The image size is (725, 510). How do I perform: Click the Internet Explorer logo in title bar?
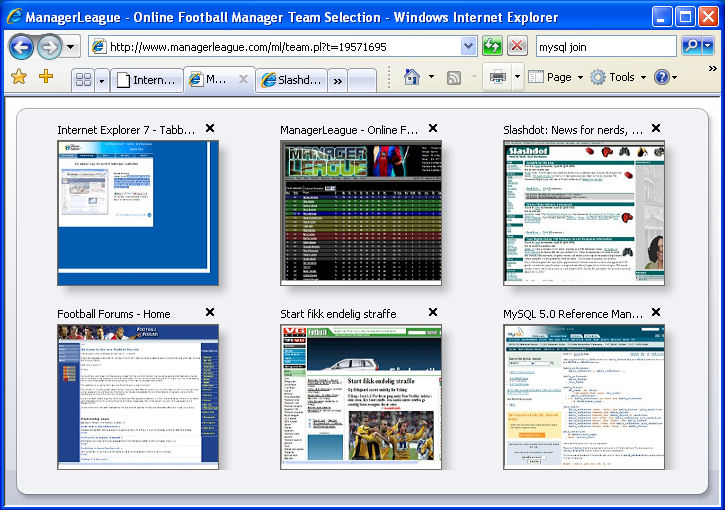click(14, 16)
